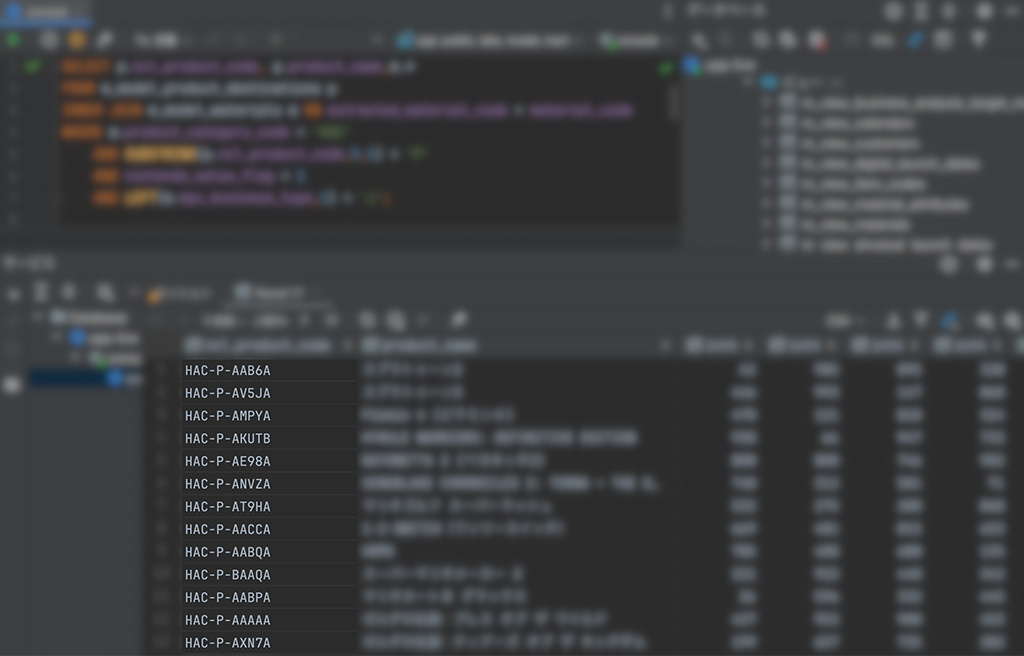Select the console editor tab at top left
The height and width of the screenshot is (656, 1024).
coord(45,12)
